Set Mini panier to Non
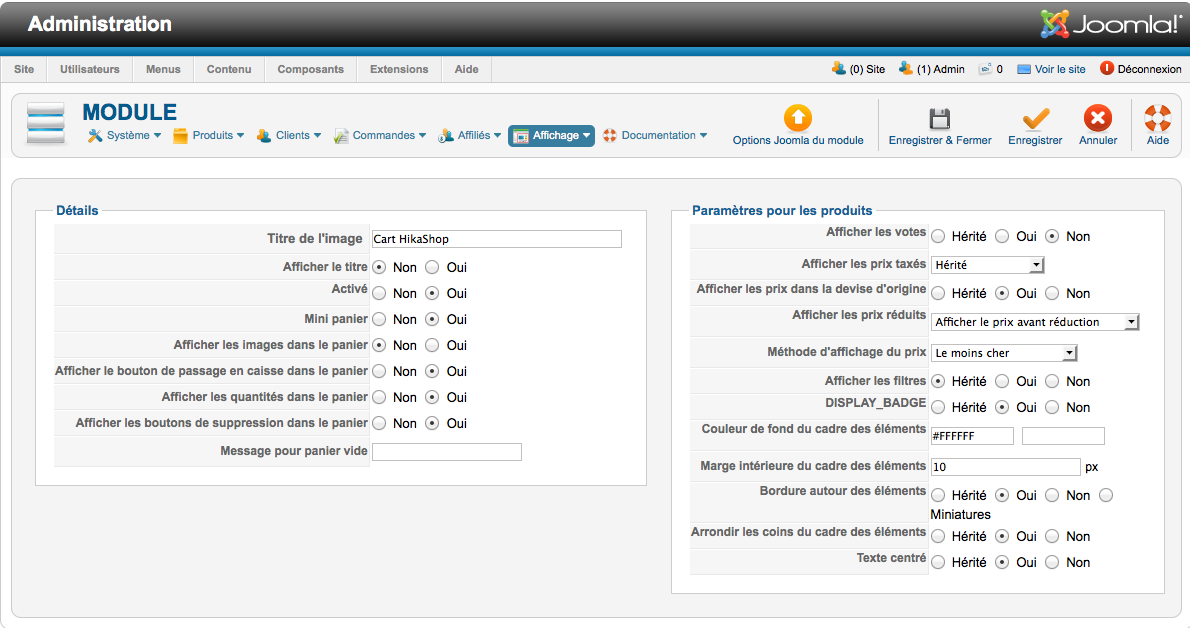The image size is (1190, 628). click(380, 319)
